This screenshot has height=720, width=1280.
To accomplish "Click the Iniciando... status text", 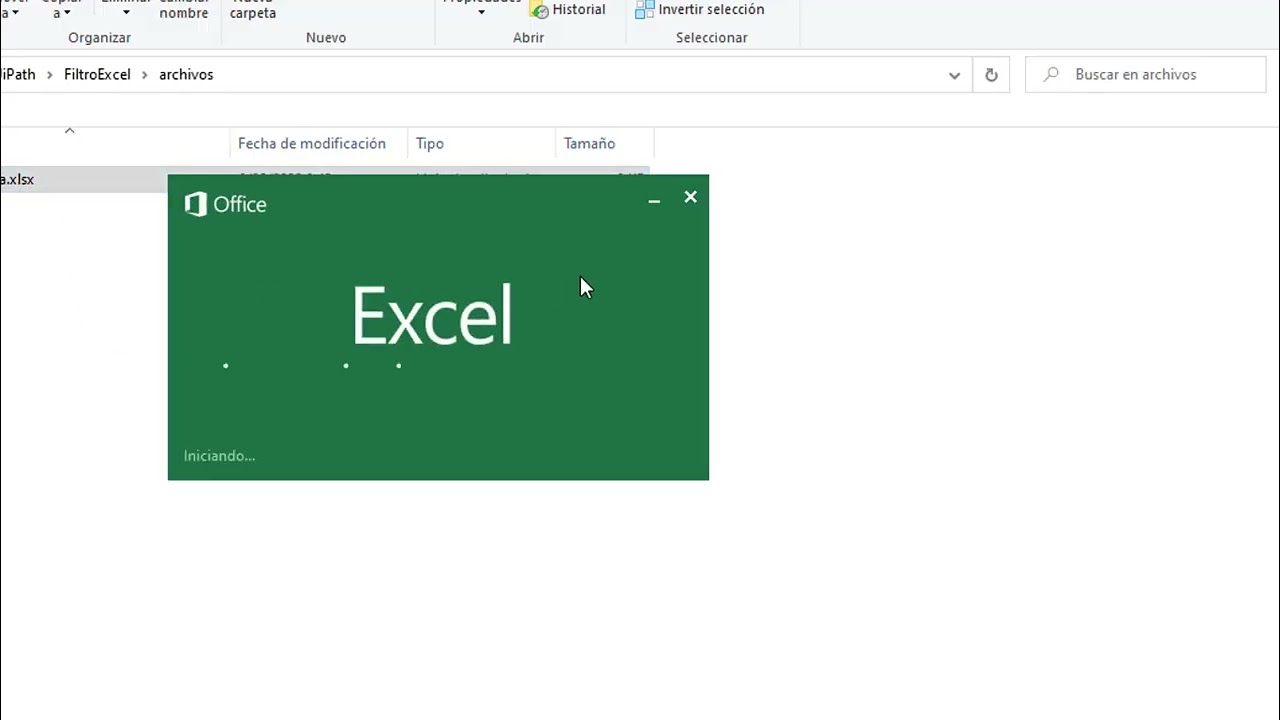I will click(219, 456).
